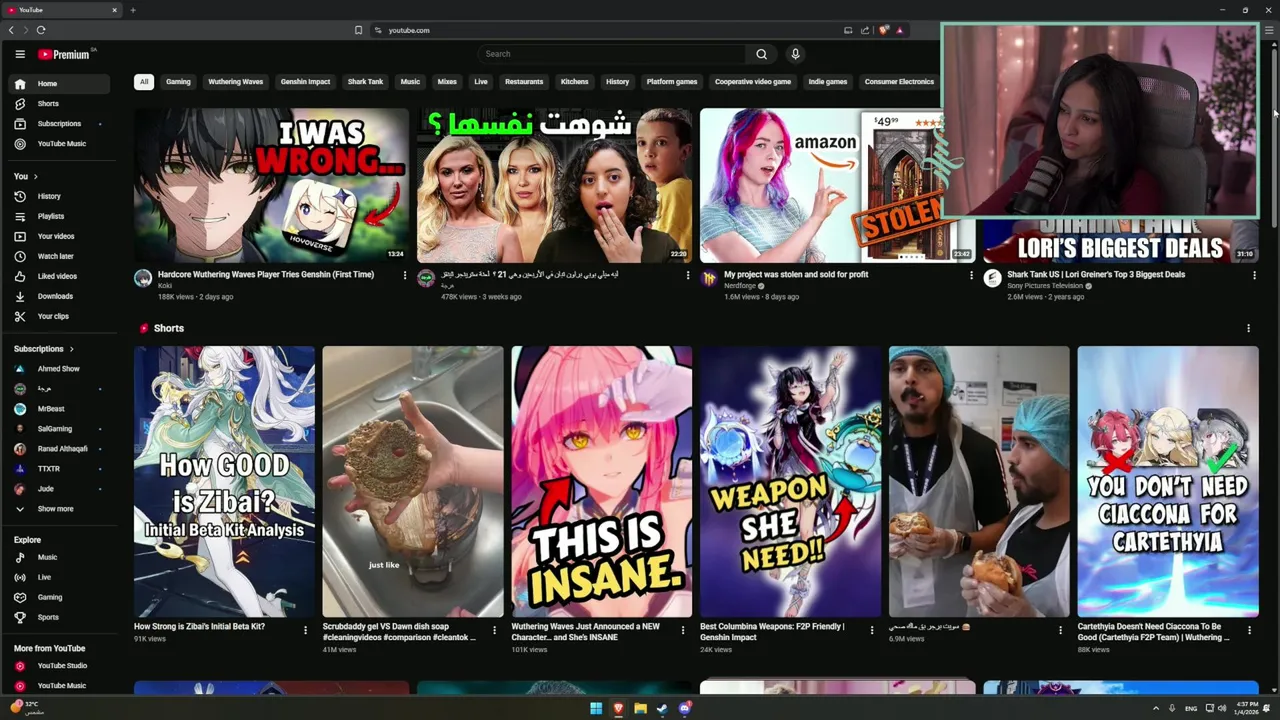Open the I WAS WRONG video thumbnail
The image size is (1280, 720).
click(272, 185)
